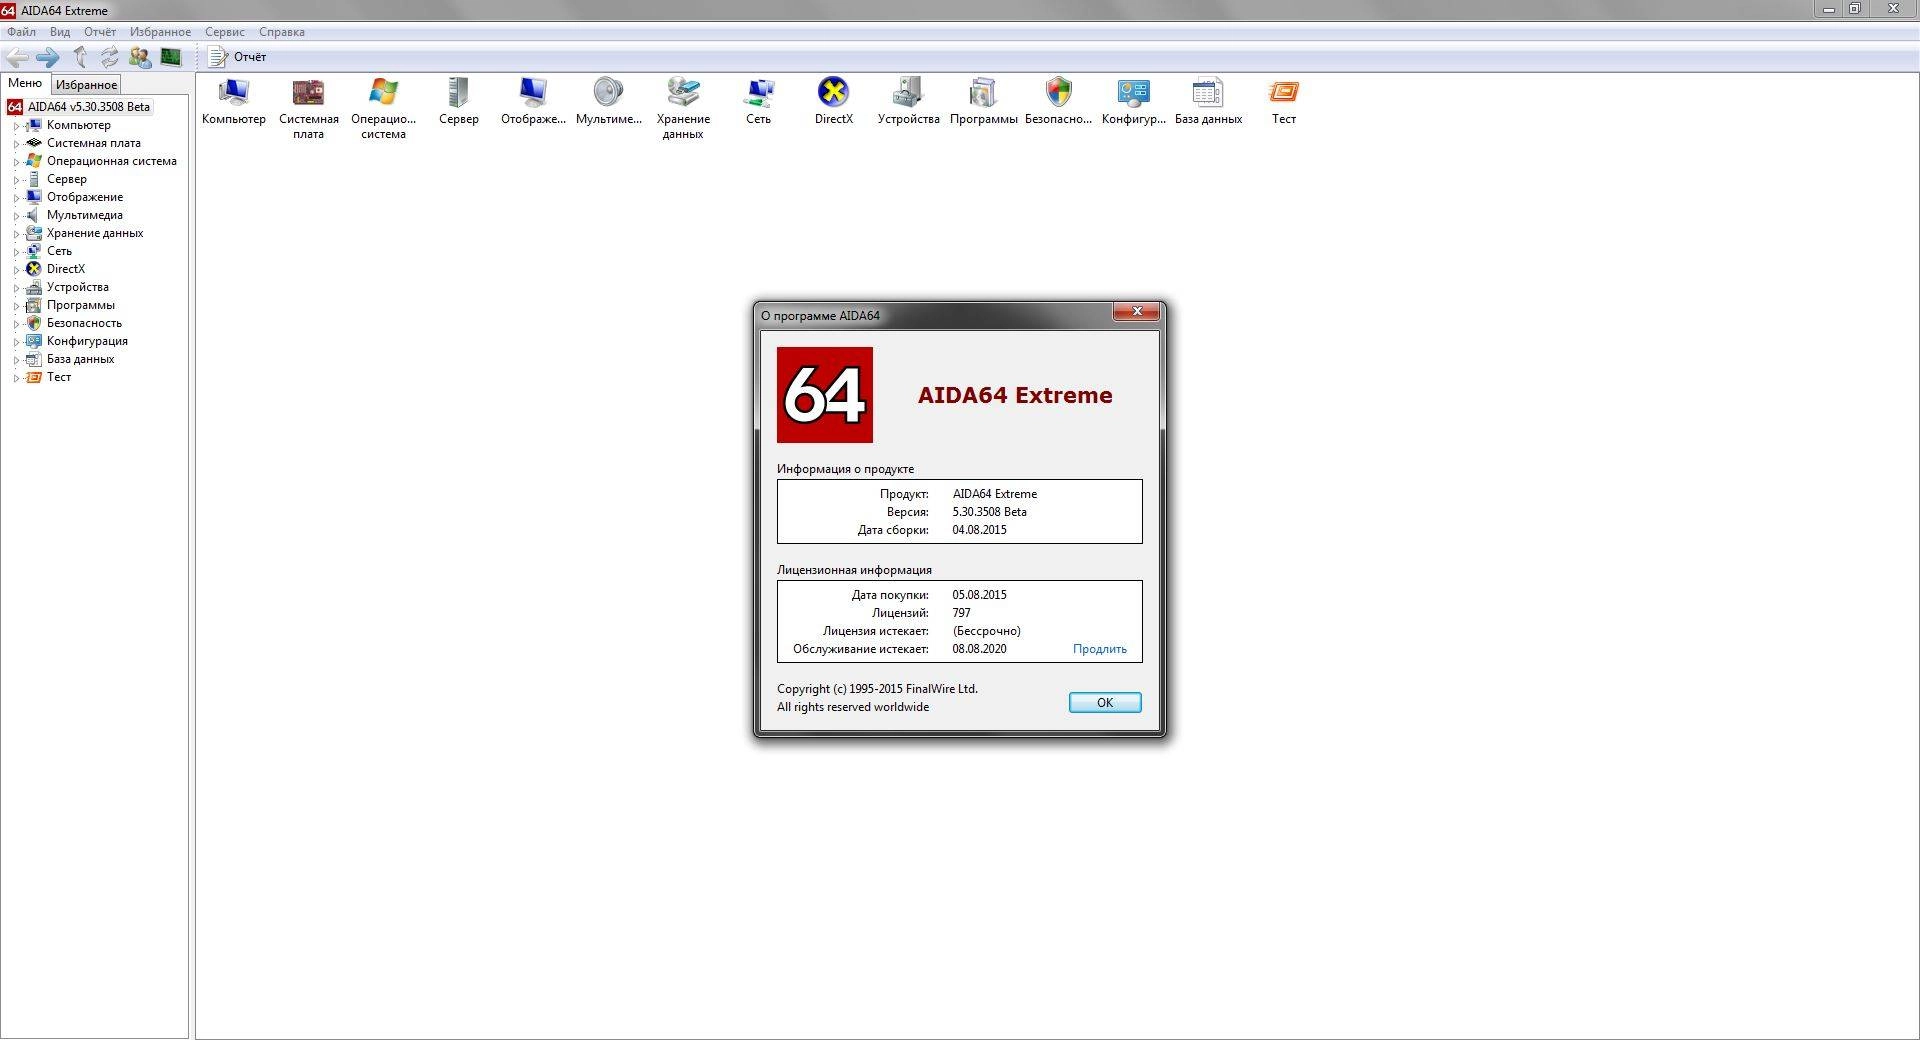Open the Вид menu
The width and height of the screenshot is (1920, 1040).
click(60, 32)
